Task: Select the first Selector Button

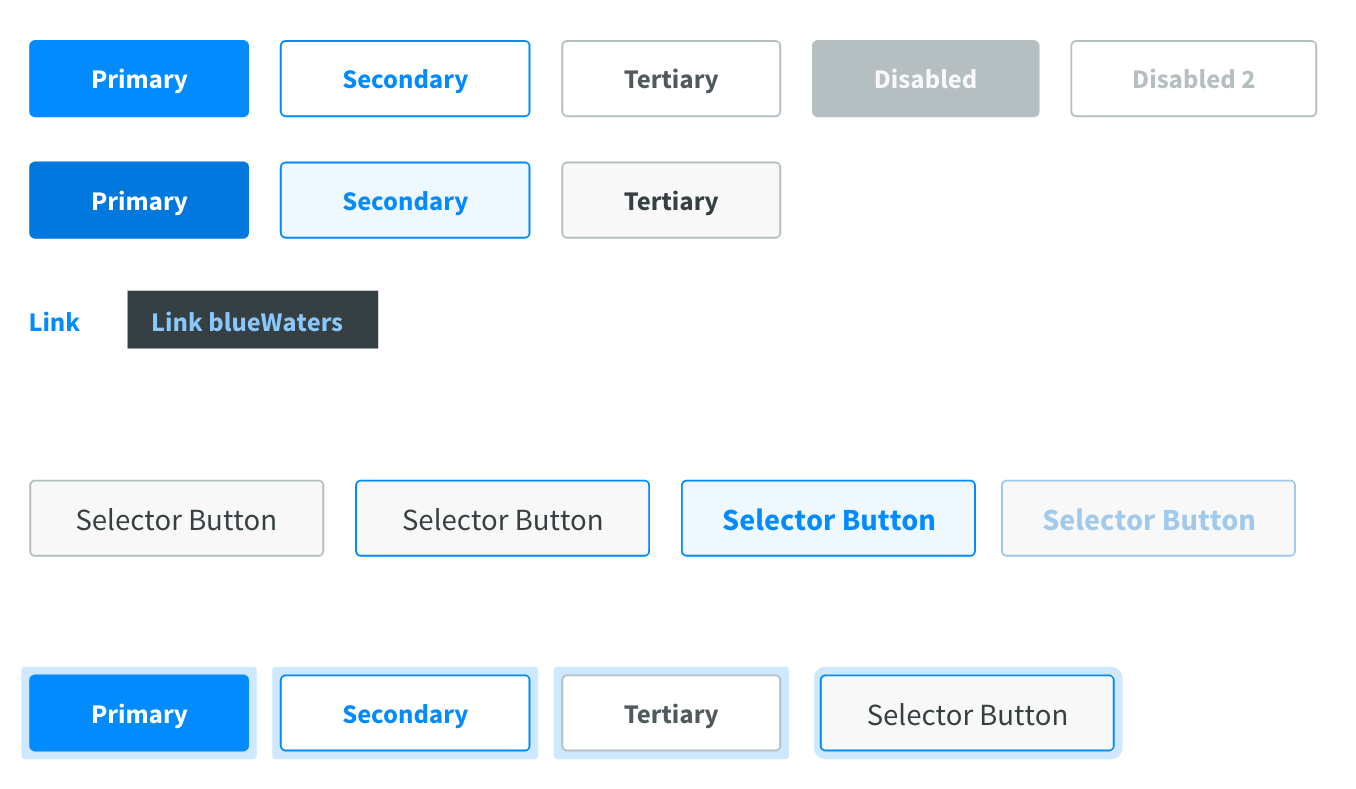Action: [176, 518]
